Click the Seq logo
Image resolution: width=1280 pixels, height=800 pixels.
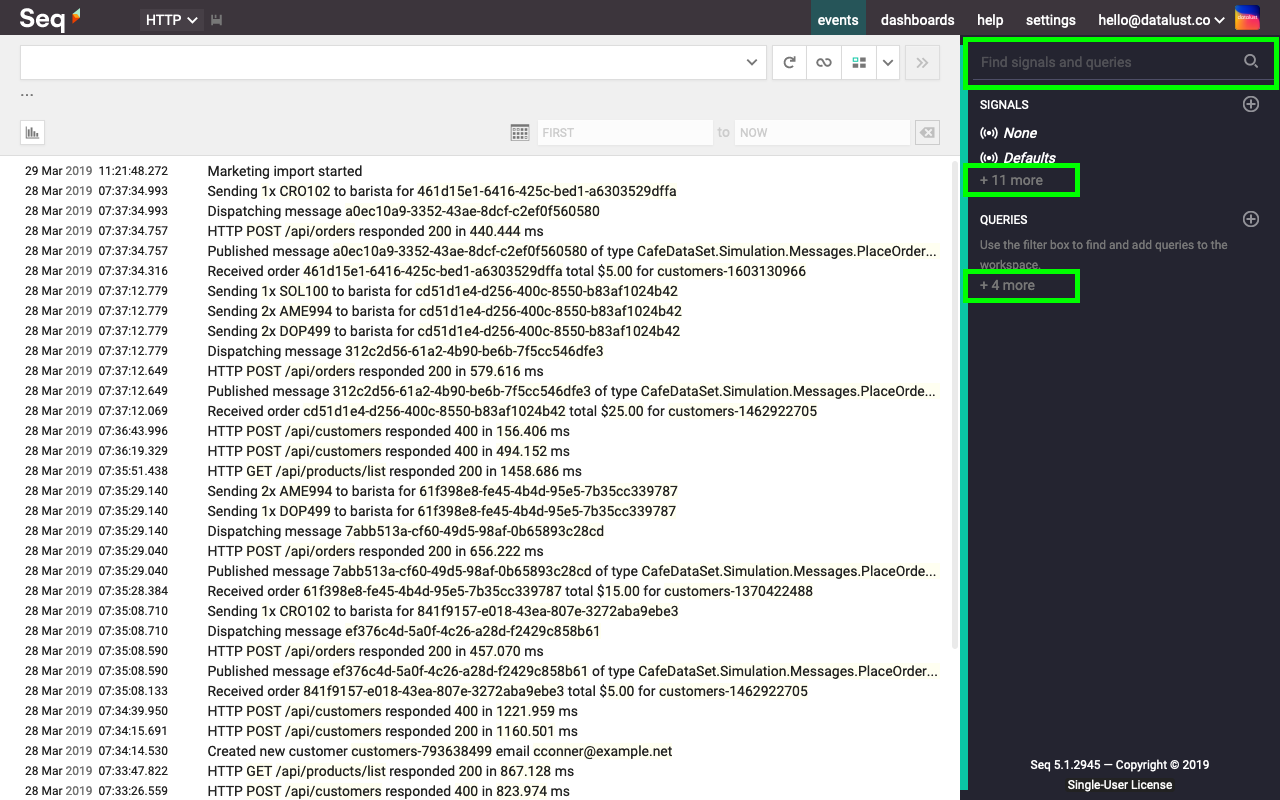click(51, 18)
